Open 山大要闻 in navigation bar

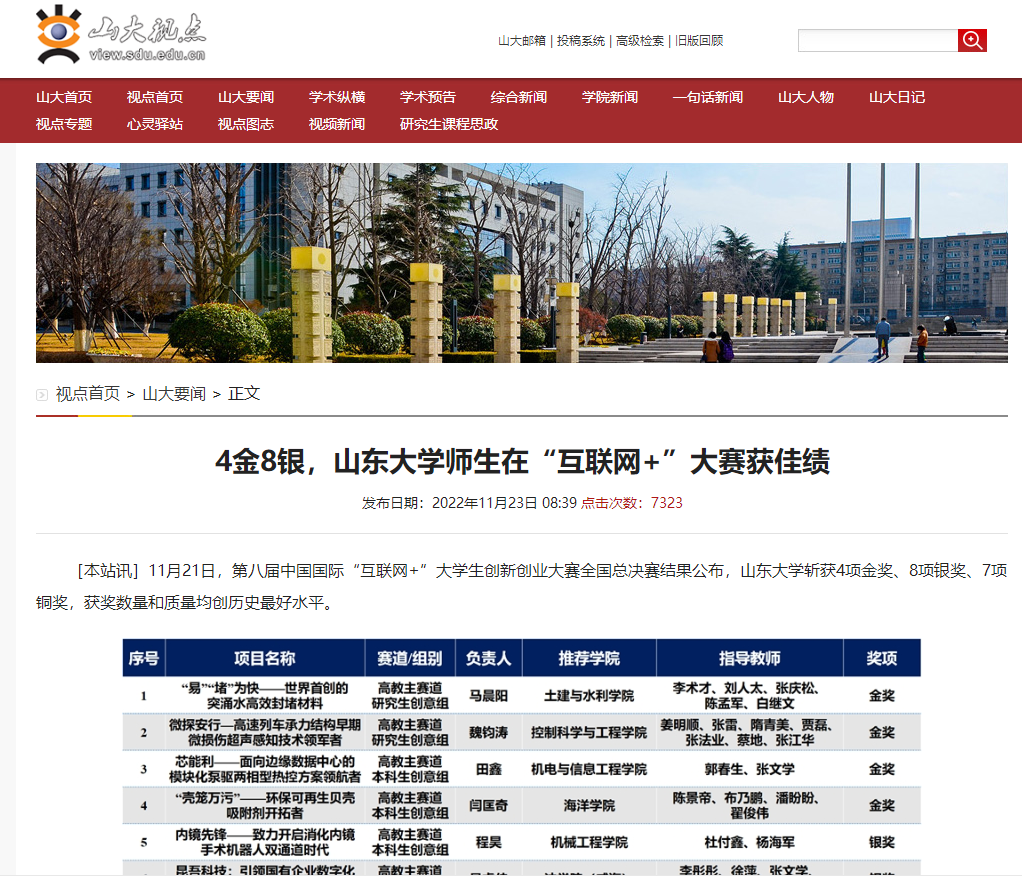246,97
